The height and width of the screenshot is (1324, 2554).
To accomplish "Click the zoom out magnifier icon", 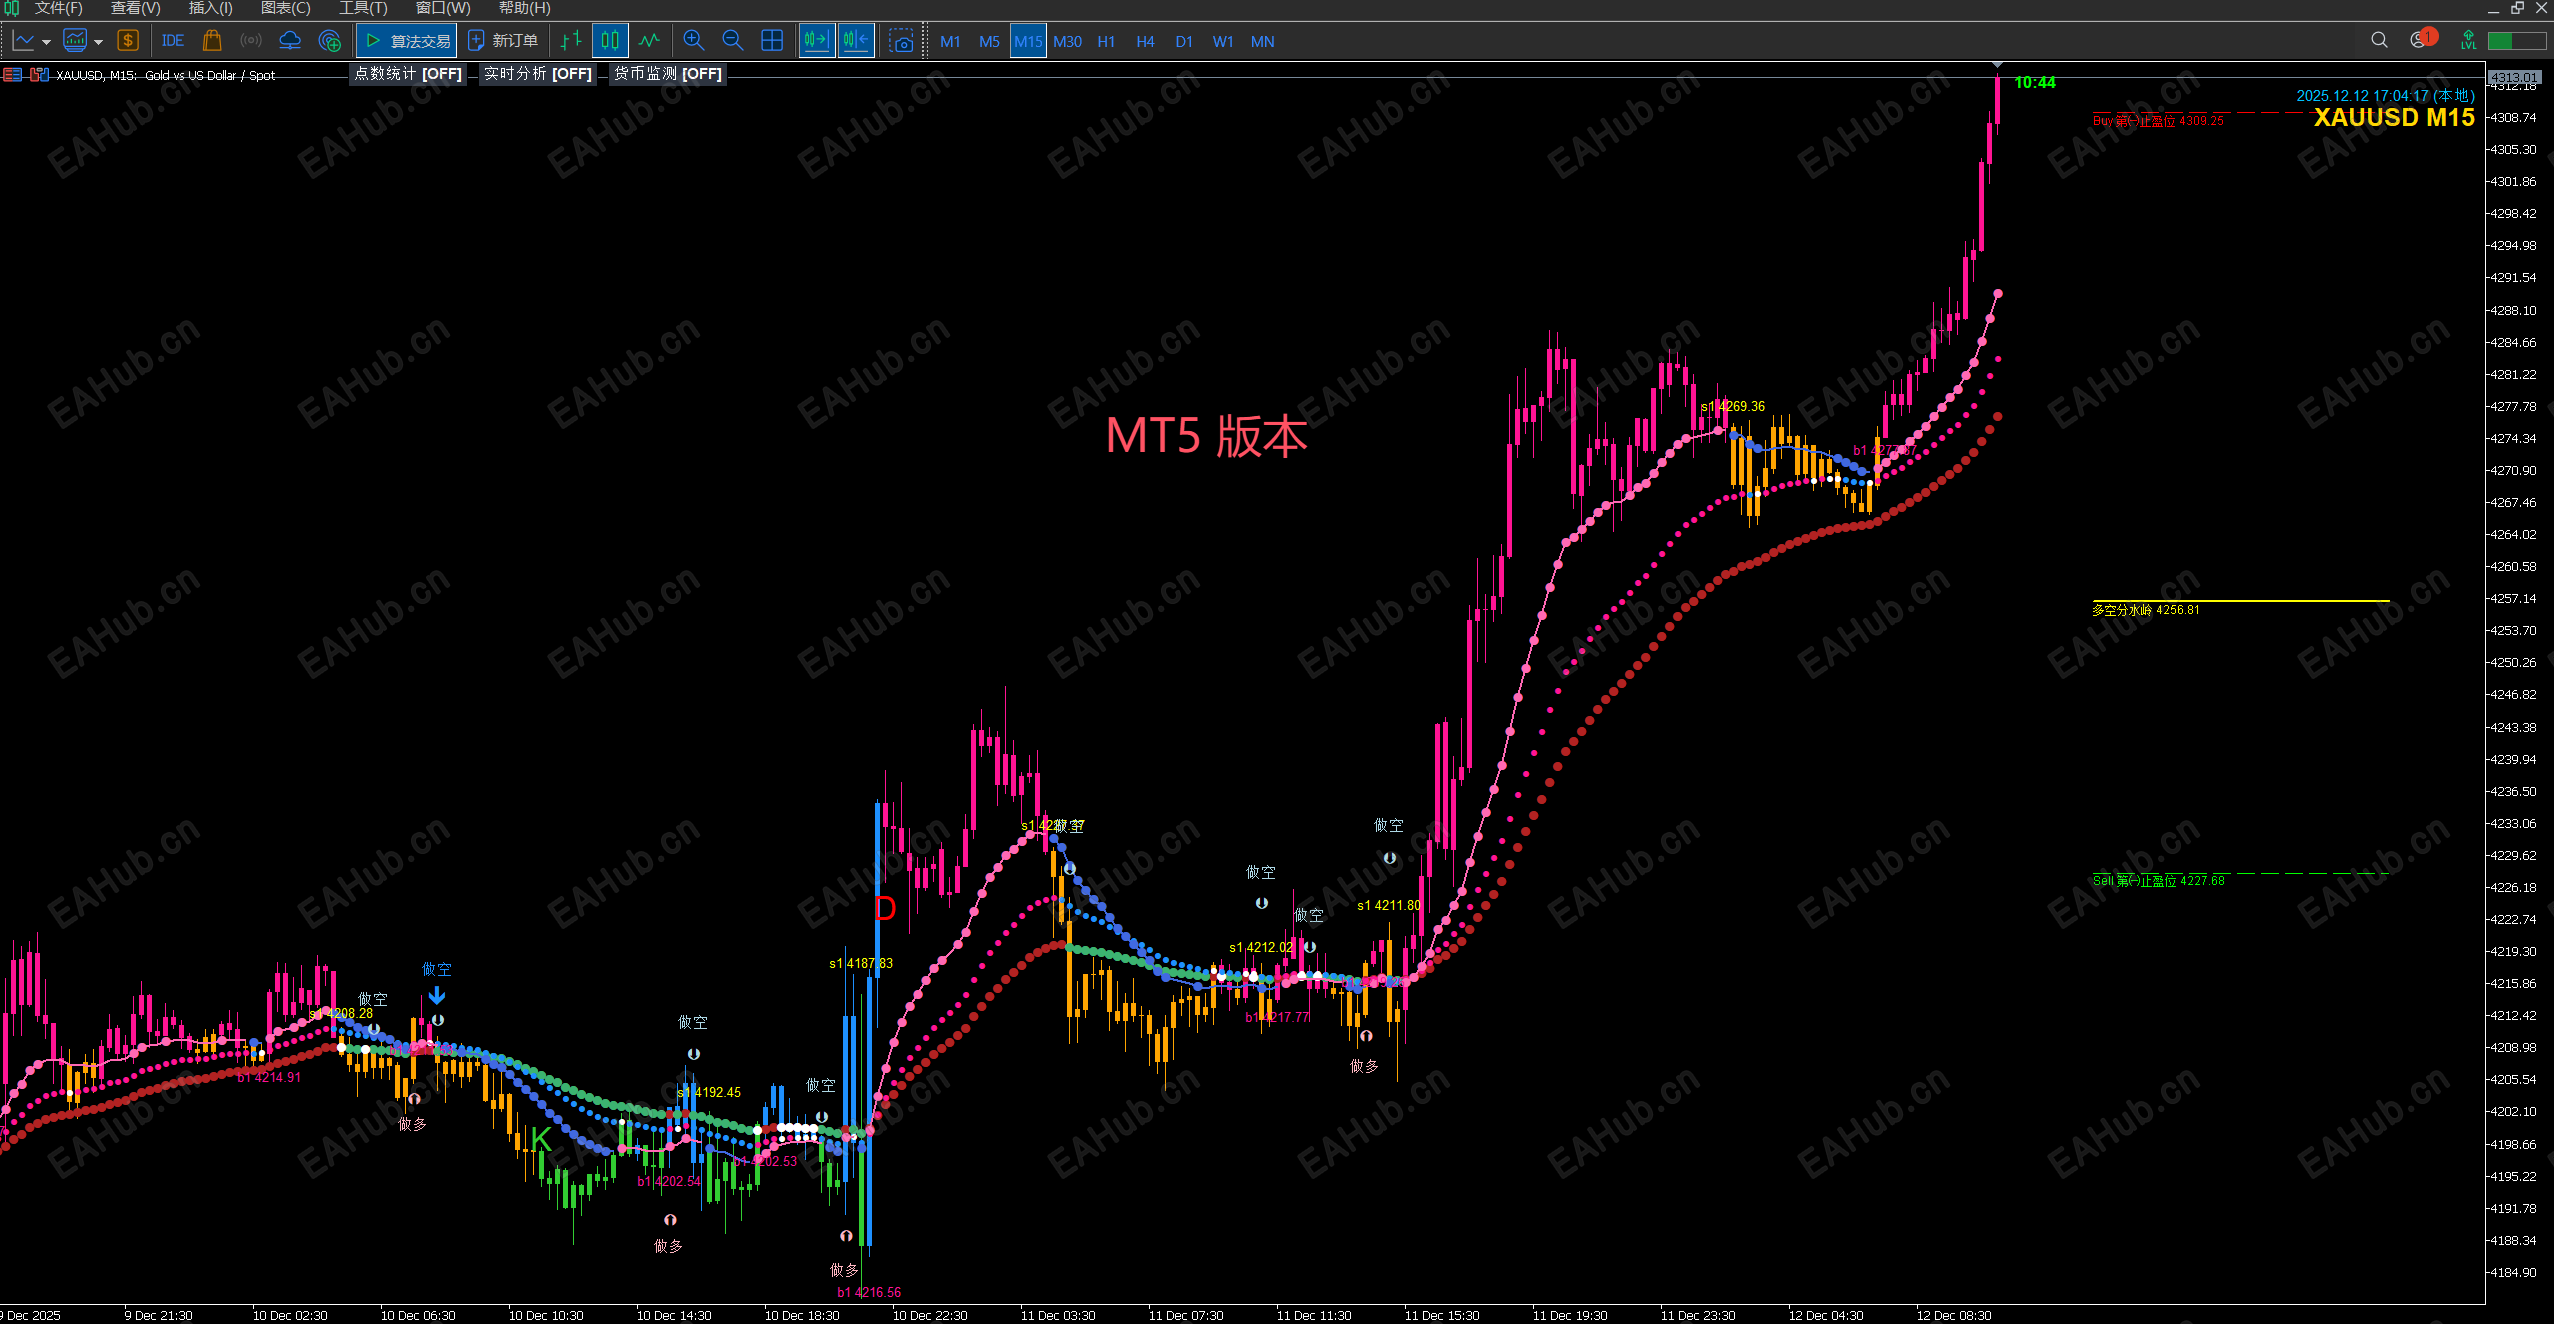I will (x=732, y=41).
